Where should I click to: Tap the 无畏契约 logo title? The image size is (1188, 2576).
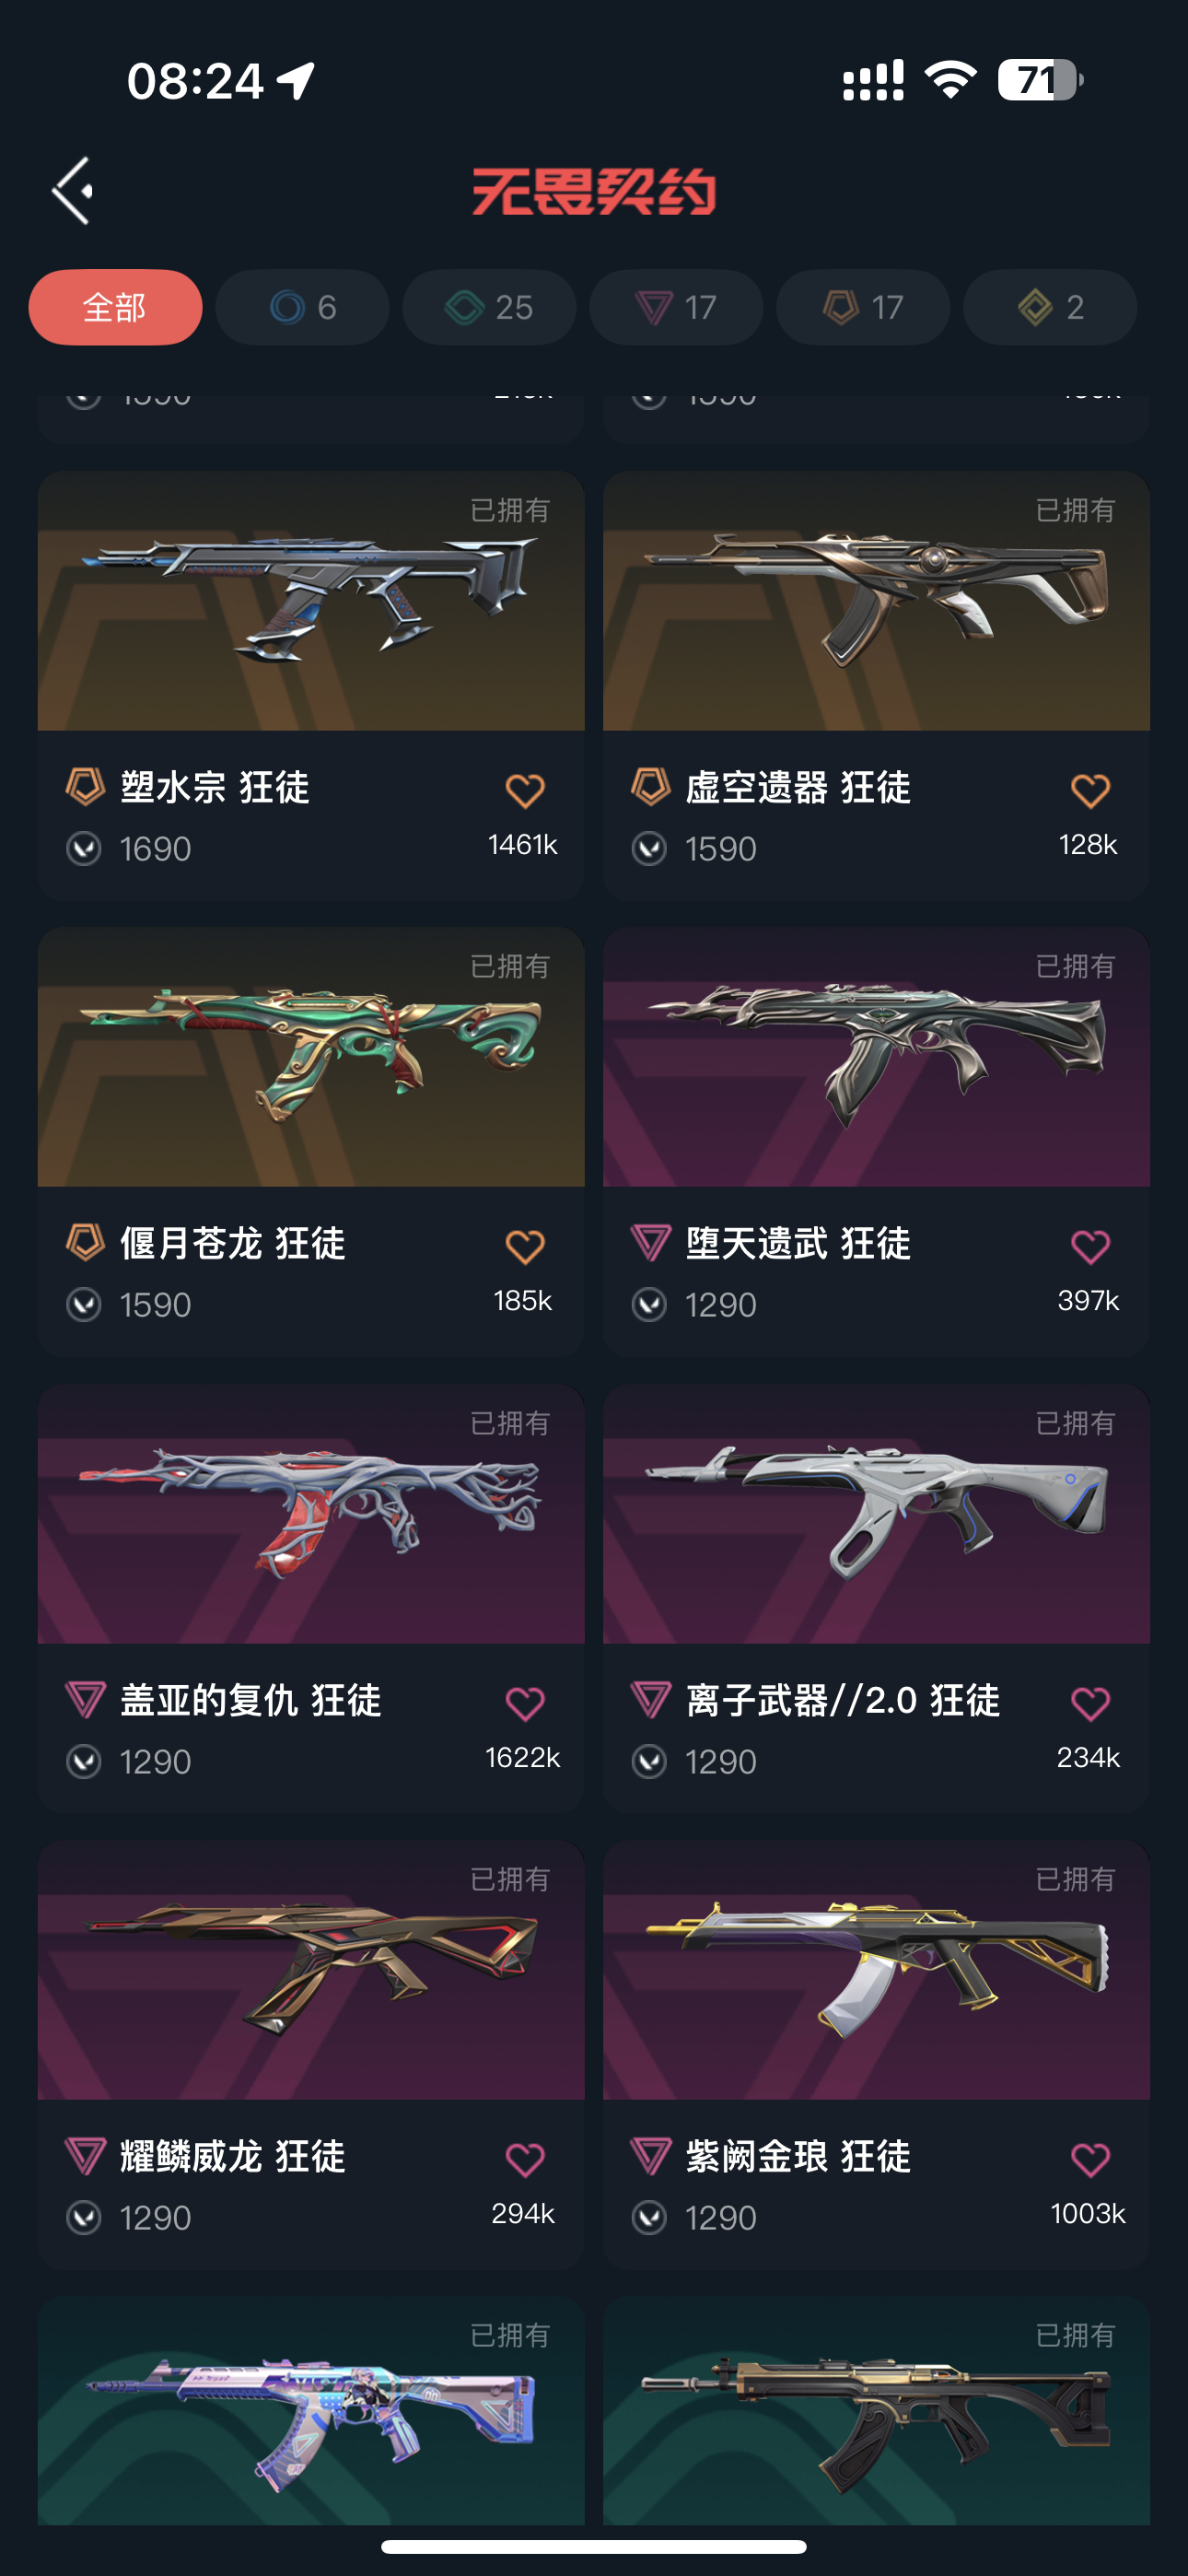[594, 191]
